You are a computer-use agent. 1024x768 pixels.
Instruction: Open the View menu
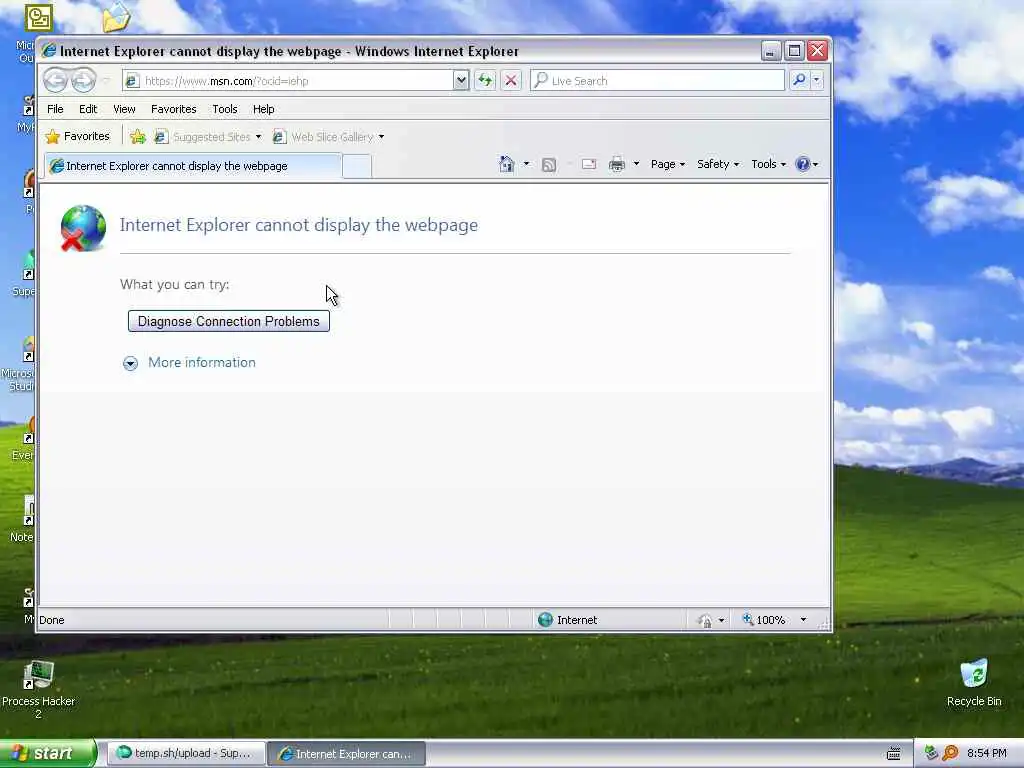pos(124,109)
